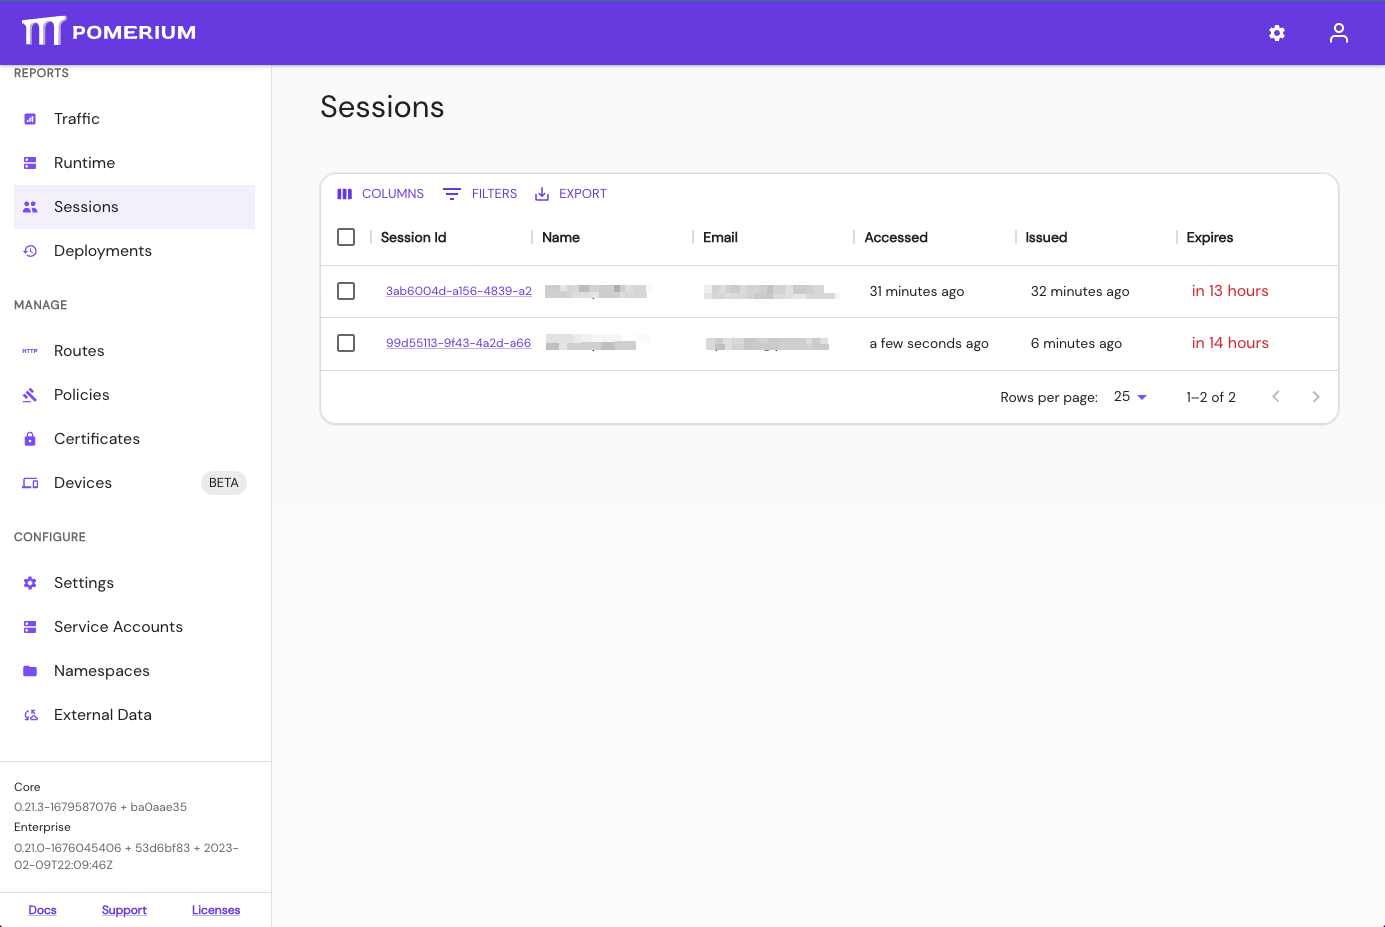
Task: Open Deployments page
Action: (134, 251)
